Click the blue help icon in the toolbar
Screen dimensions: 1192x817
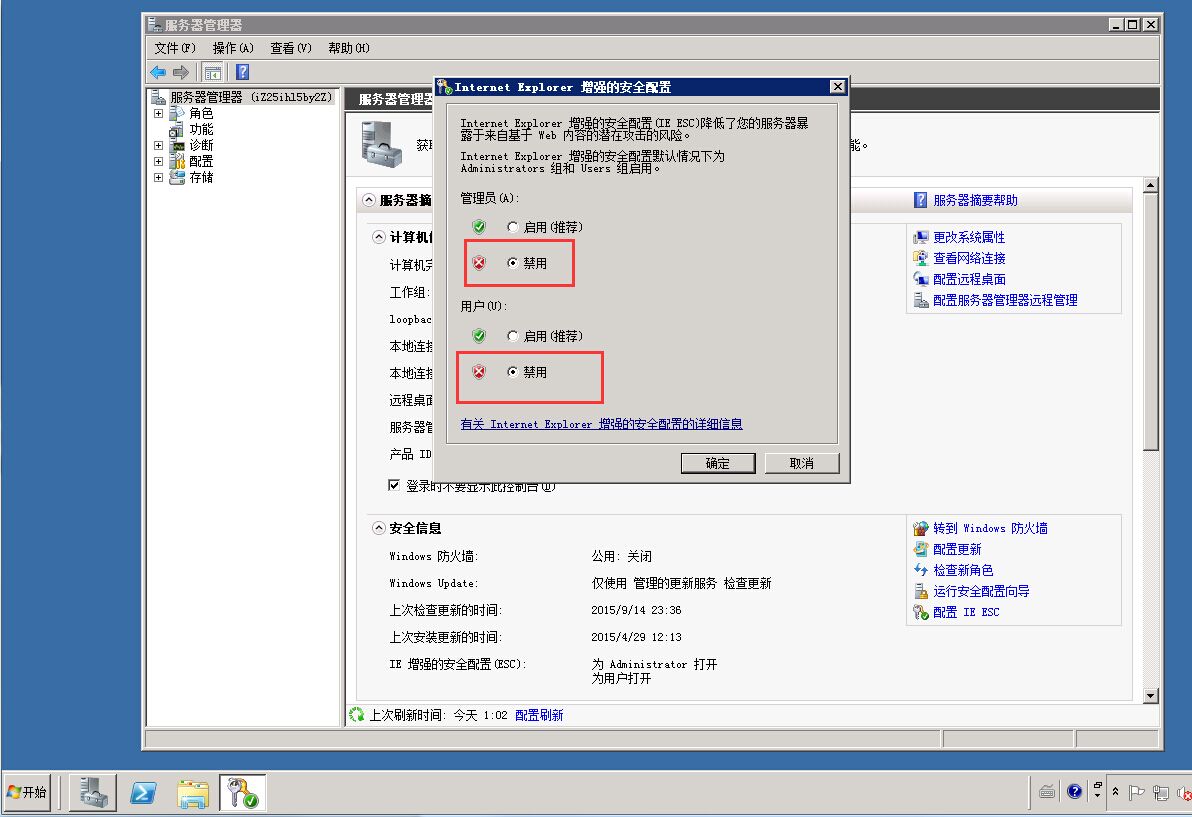click(x=242, y=72)
